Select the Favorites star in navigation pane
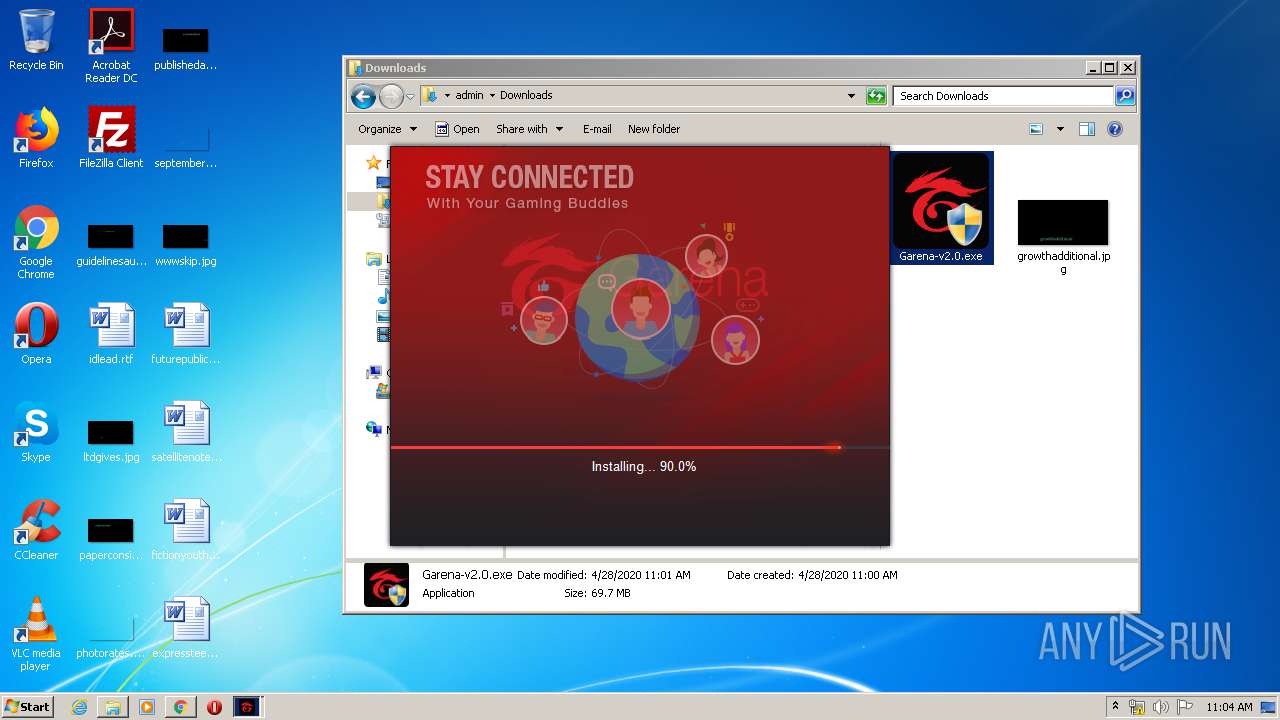Screen dimensions: 1280x720 pyautogui.click(x=374, y=162)
